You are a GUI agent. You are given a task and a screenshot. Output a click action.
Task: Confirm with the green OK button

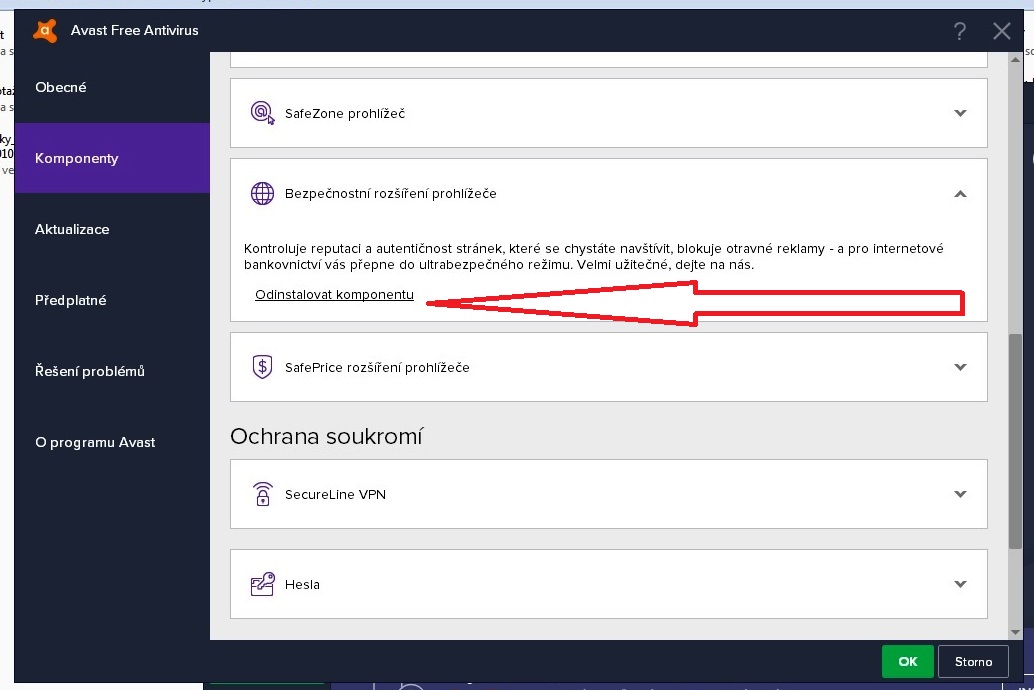coord(907,661)
